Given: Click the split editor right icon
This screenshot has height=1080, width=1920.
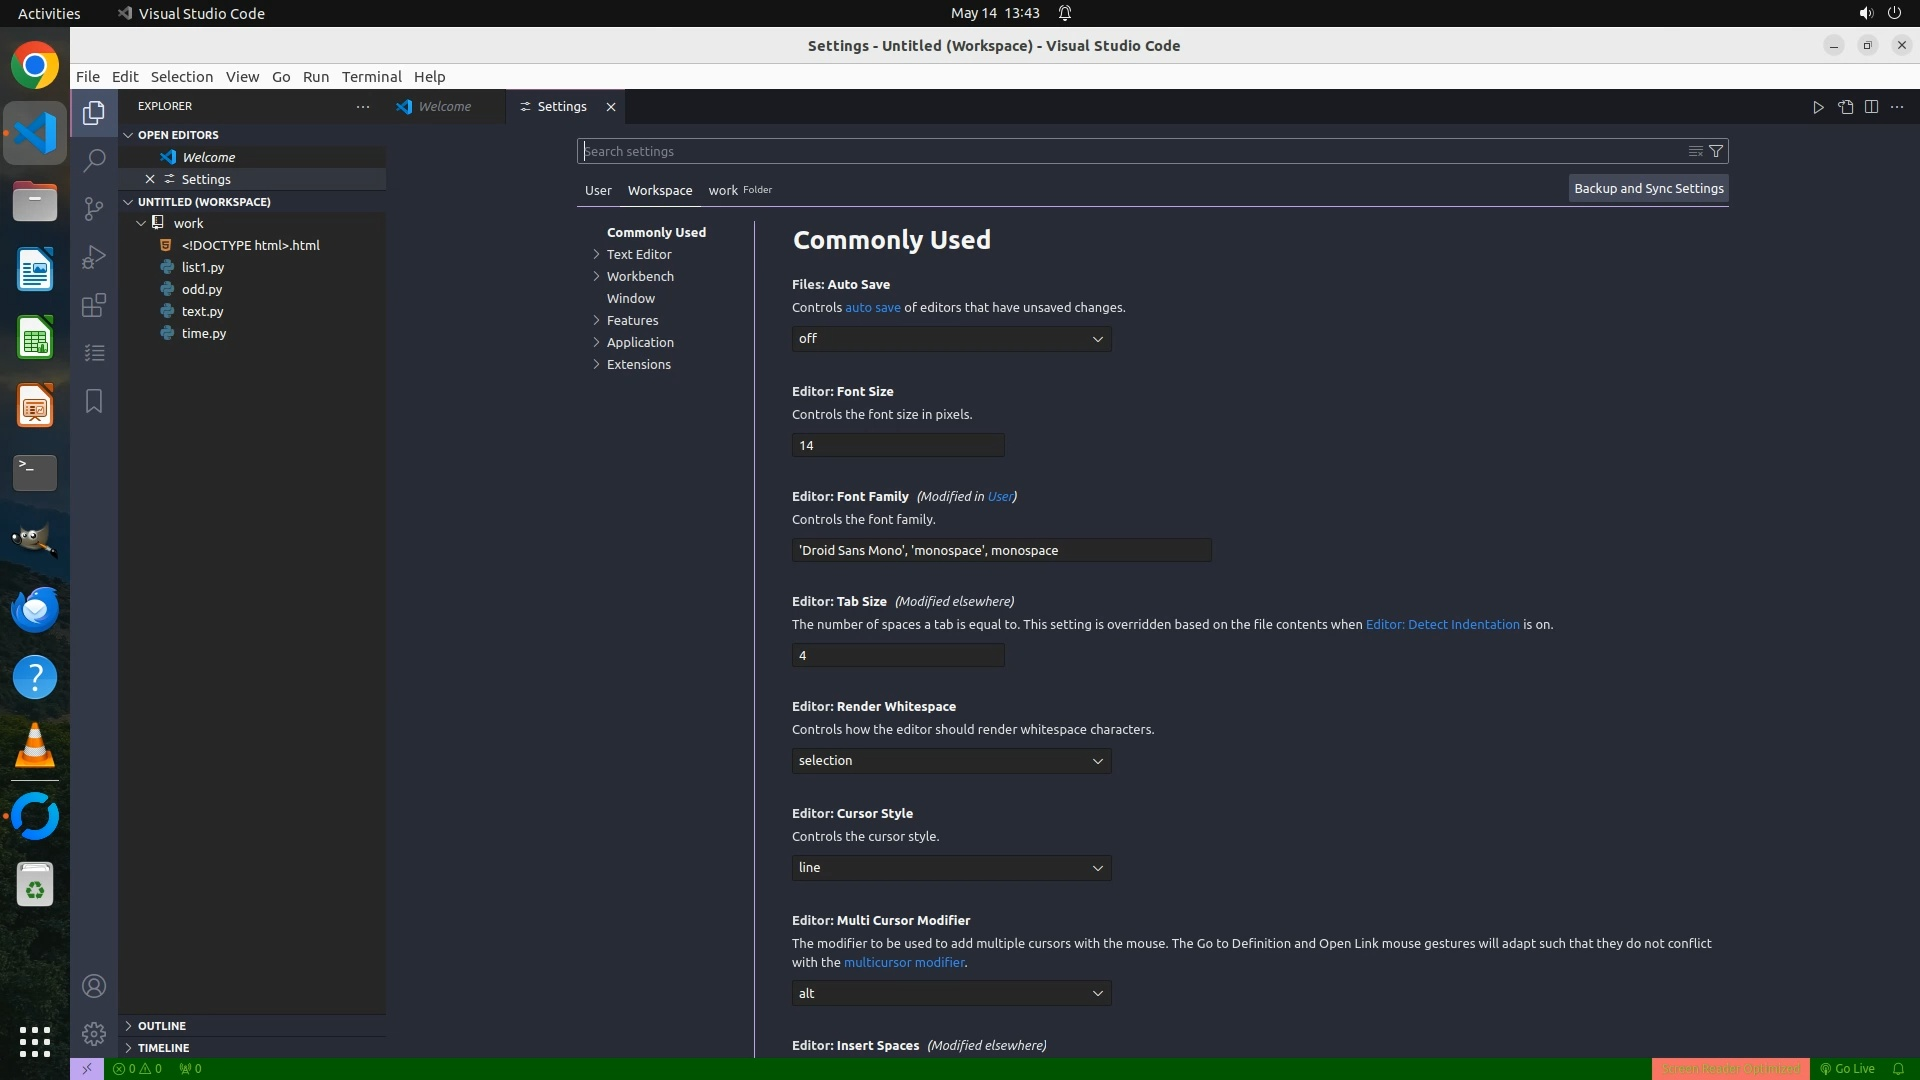Looking at the screenshot, I should 1871,107.
